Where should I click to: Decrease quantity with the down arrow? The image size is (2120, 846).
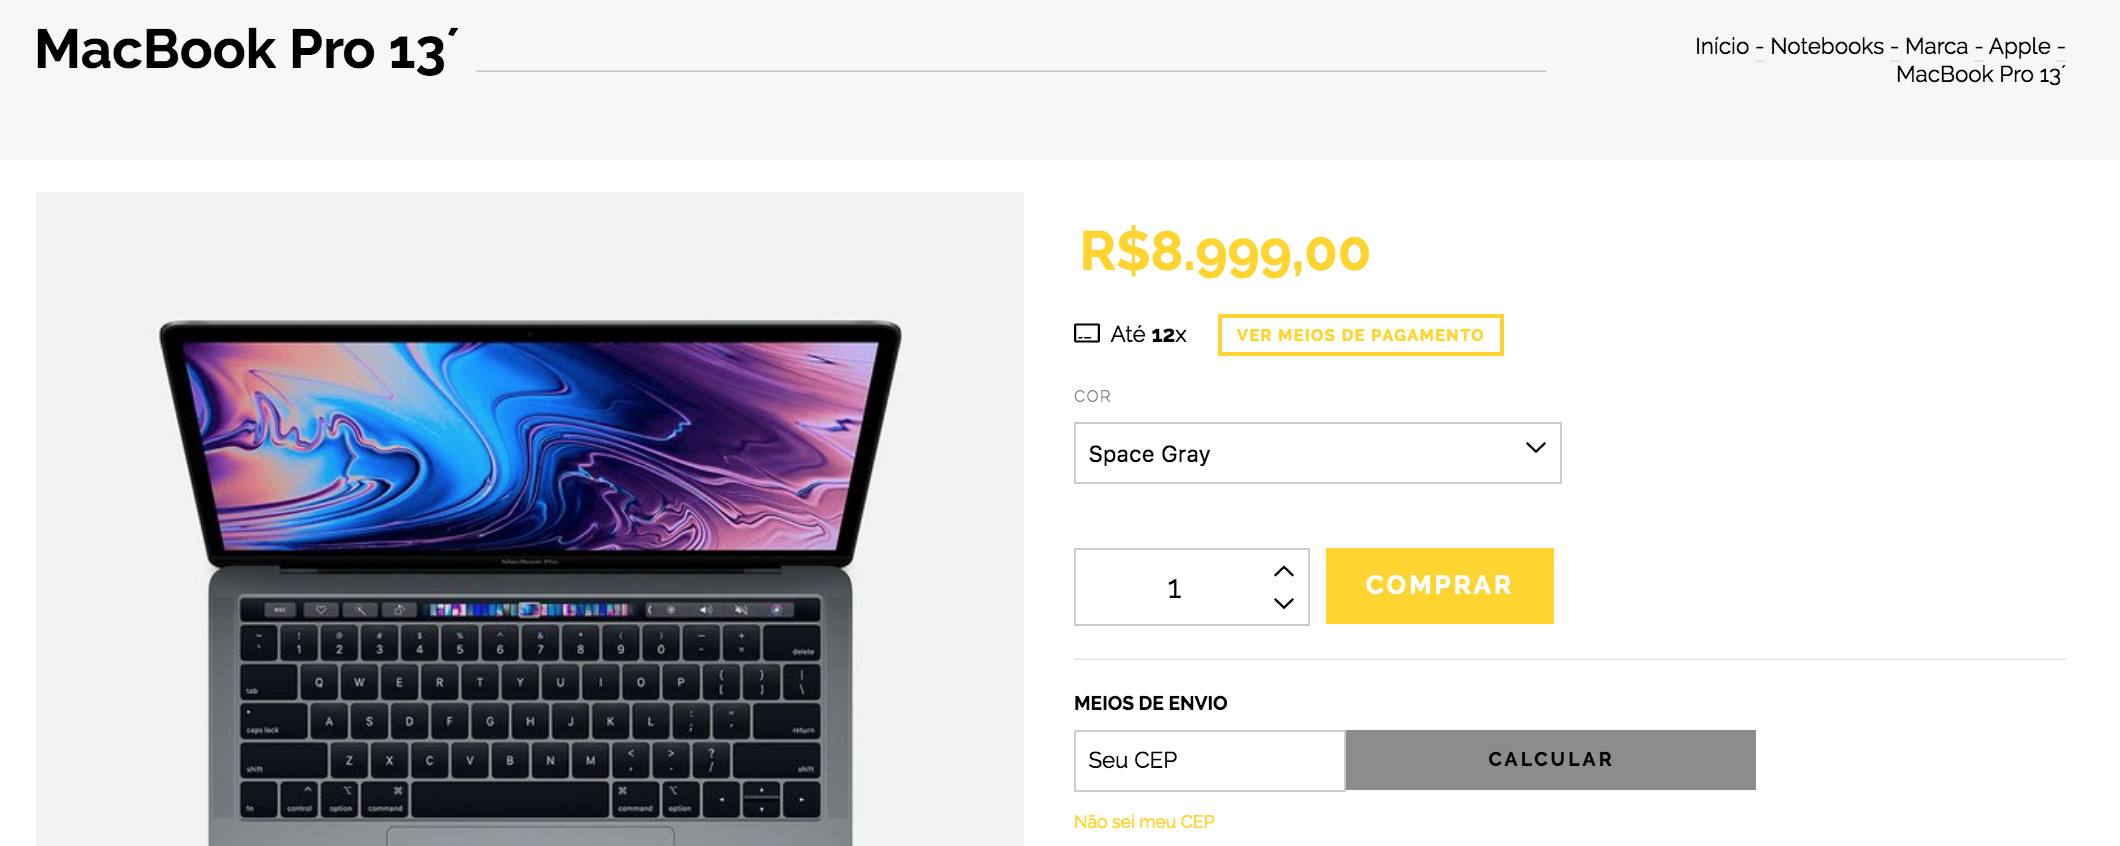pyautogui.click(x=1284, y=603)
